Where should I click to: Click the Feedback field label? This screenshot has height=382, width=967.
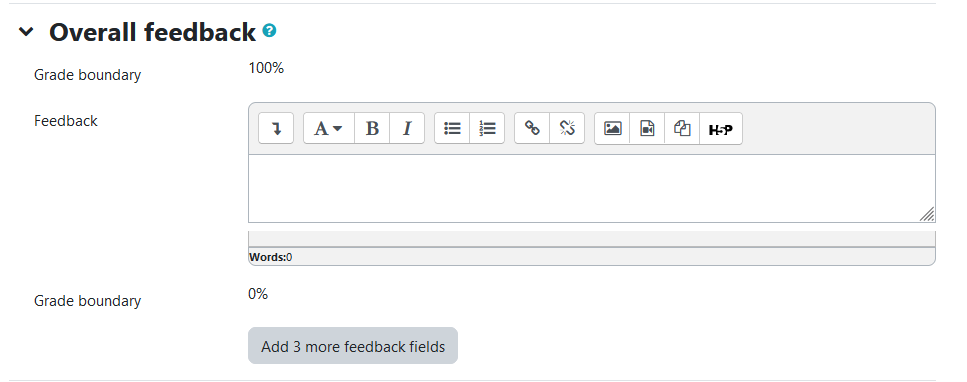point(66,121)
